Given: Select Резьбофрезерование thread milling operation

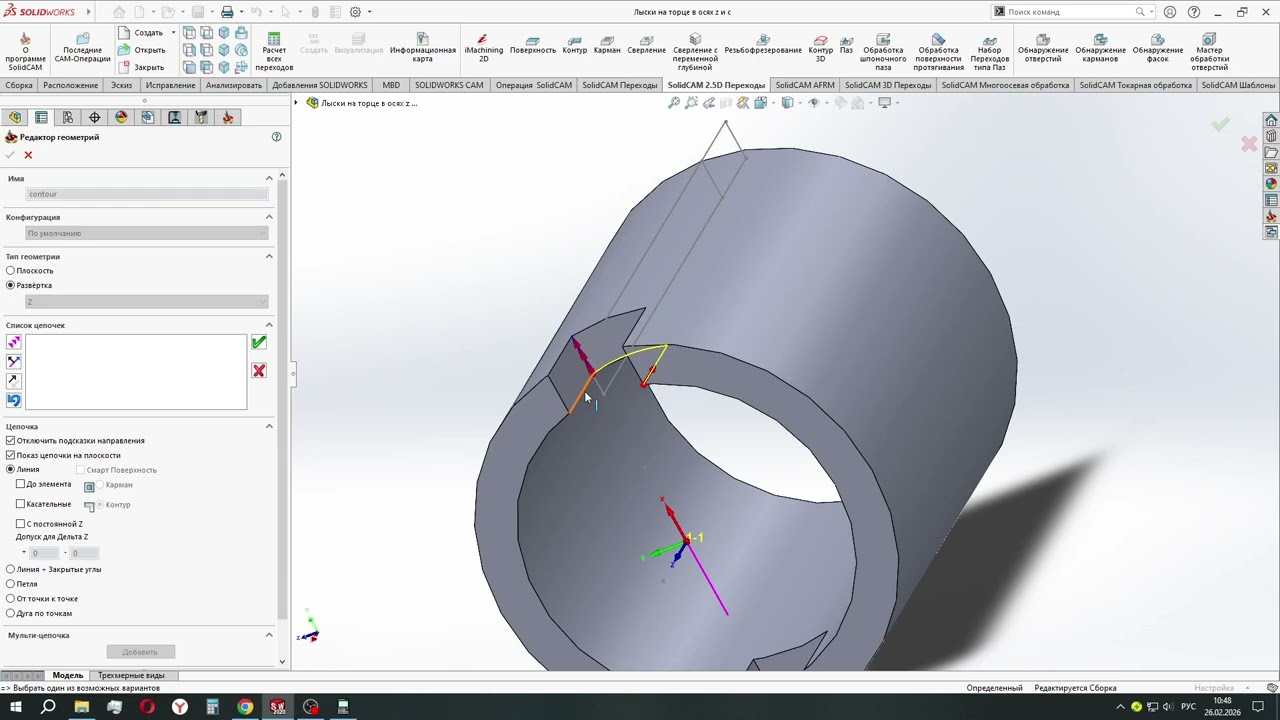Looking at the screenshot, I should 763,45.
